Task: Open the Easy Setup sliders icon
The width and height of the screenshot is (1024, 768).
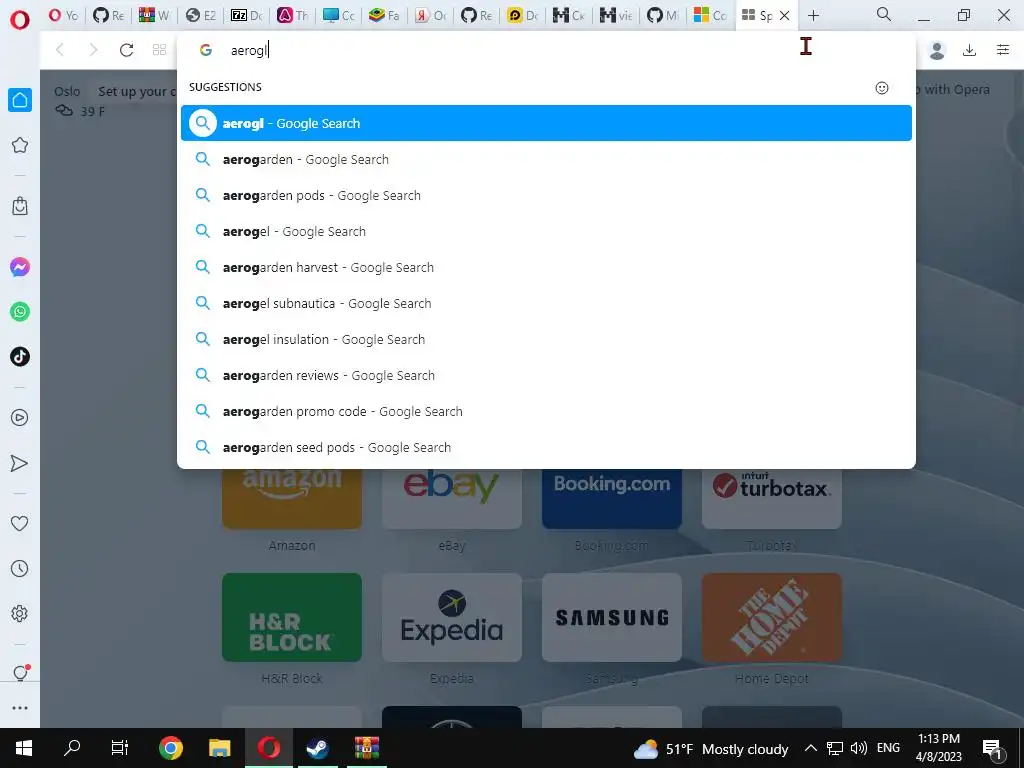Action: (x=1003, y=50)
